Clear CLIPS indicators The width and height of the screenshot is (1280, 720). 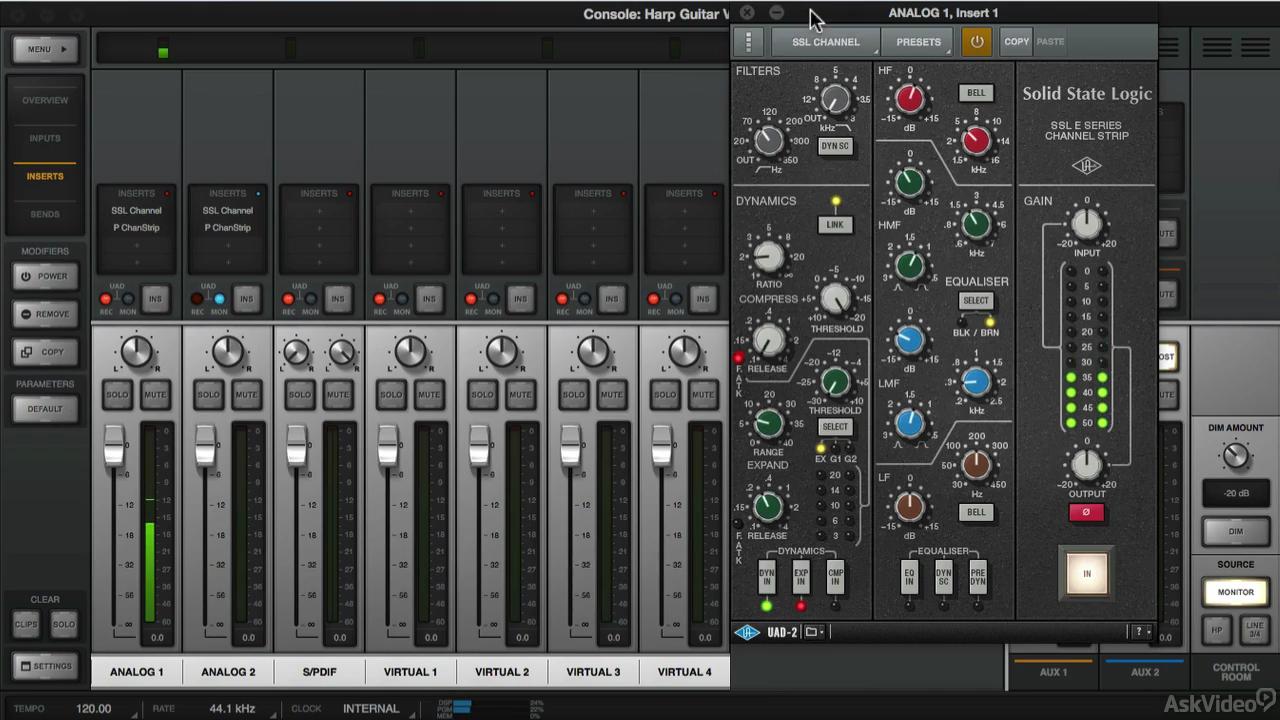tap(26, 625)
